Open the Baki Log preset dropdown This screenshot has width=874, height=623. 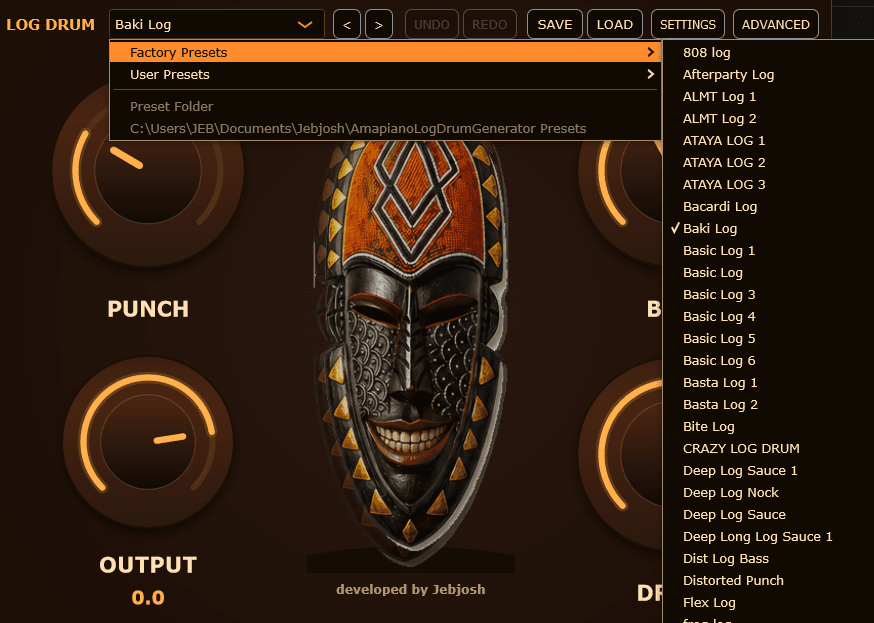click(216, 25)
